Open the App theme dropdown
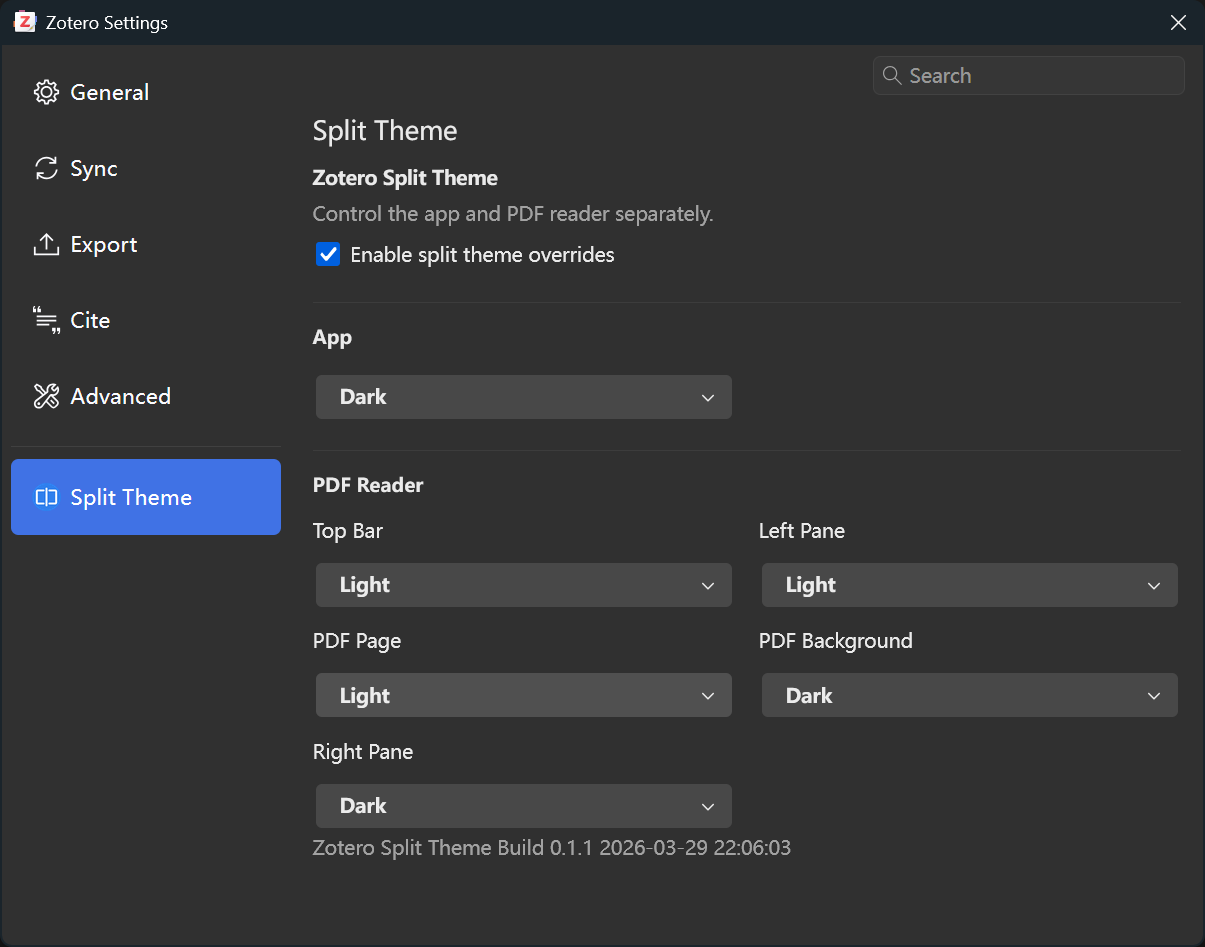Screen dimensions: 1205x947 point(524,397)
